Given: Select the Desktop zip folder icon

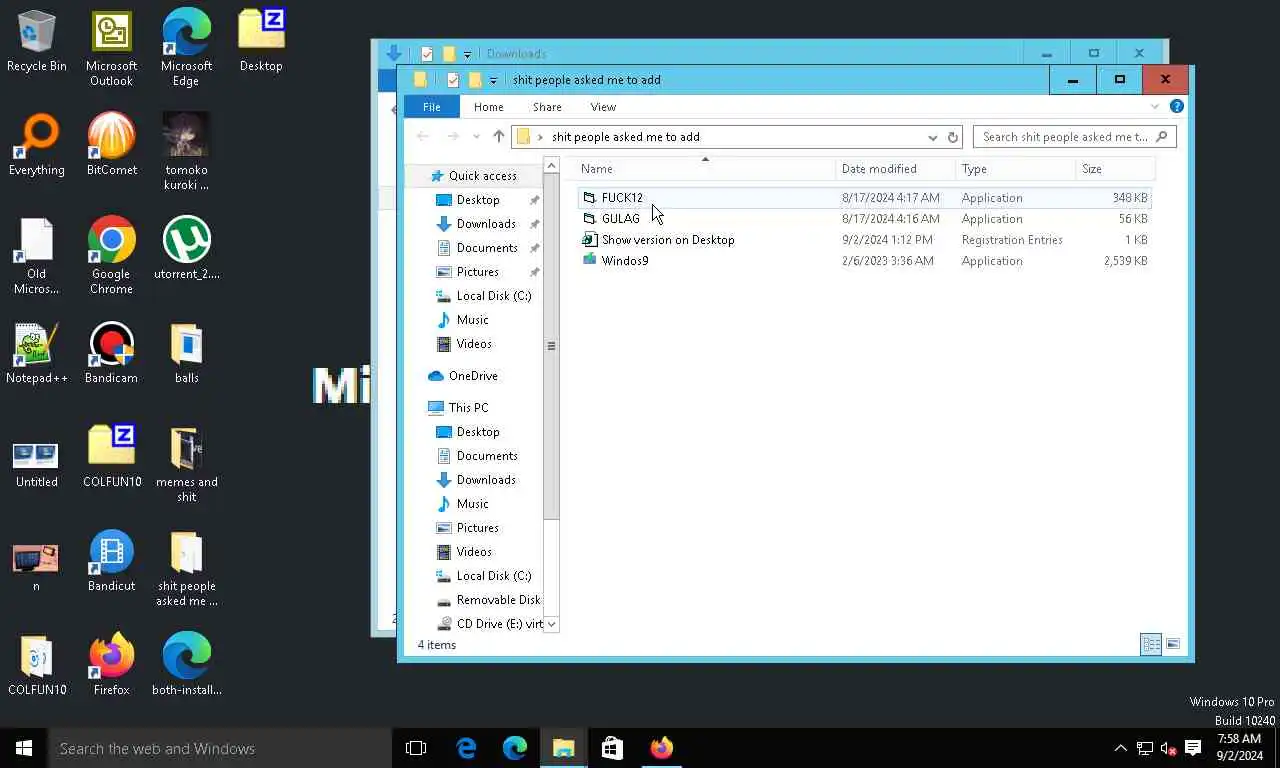Looking at the screenshot, I should click(261, 42).
